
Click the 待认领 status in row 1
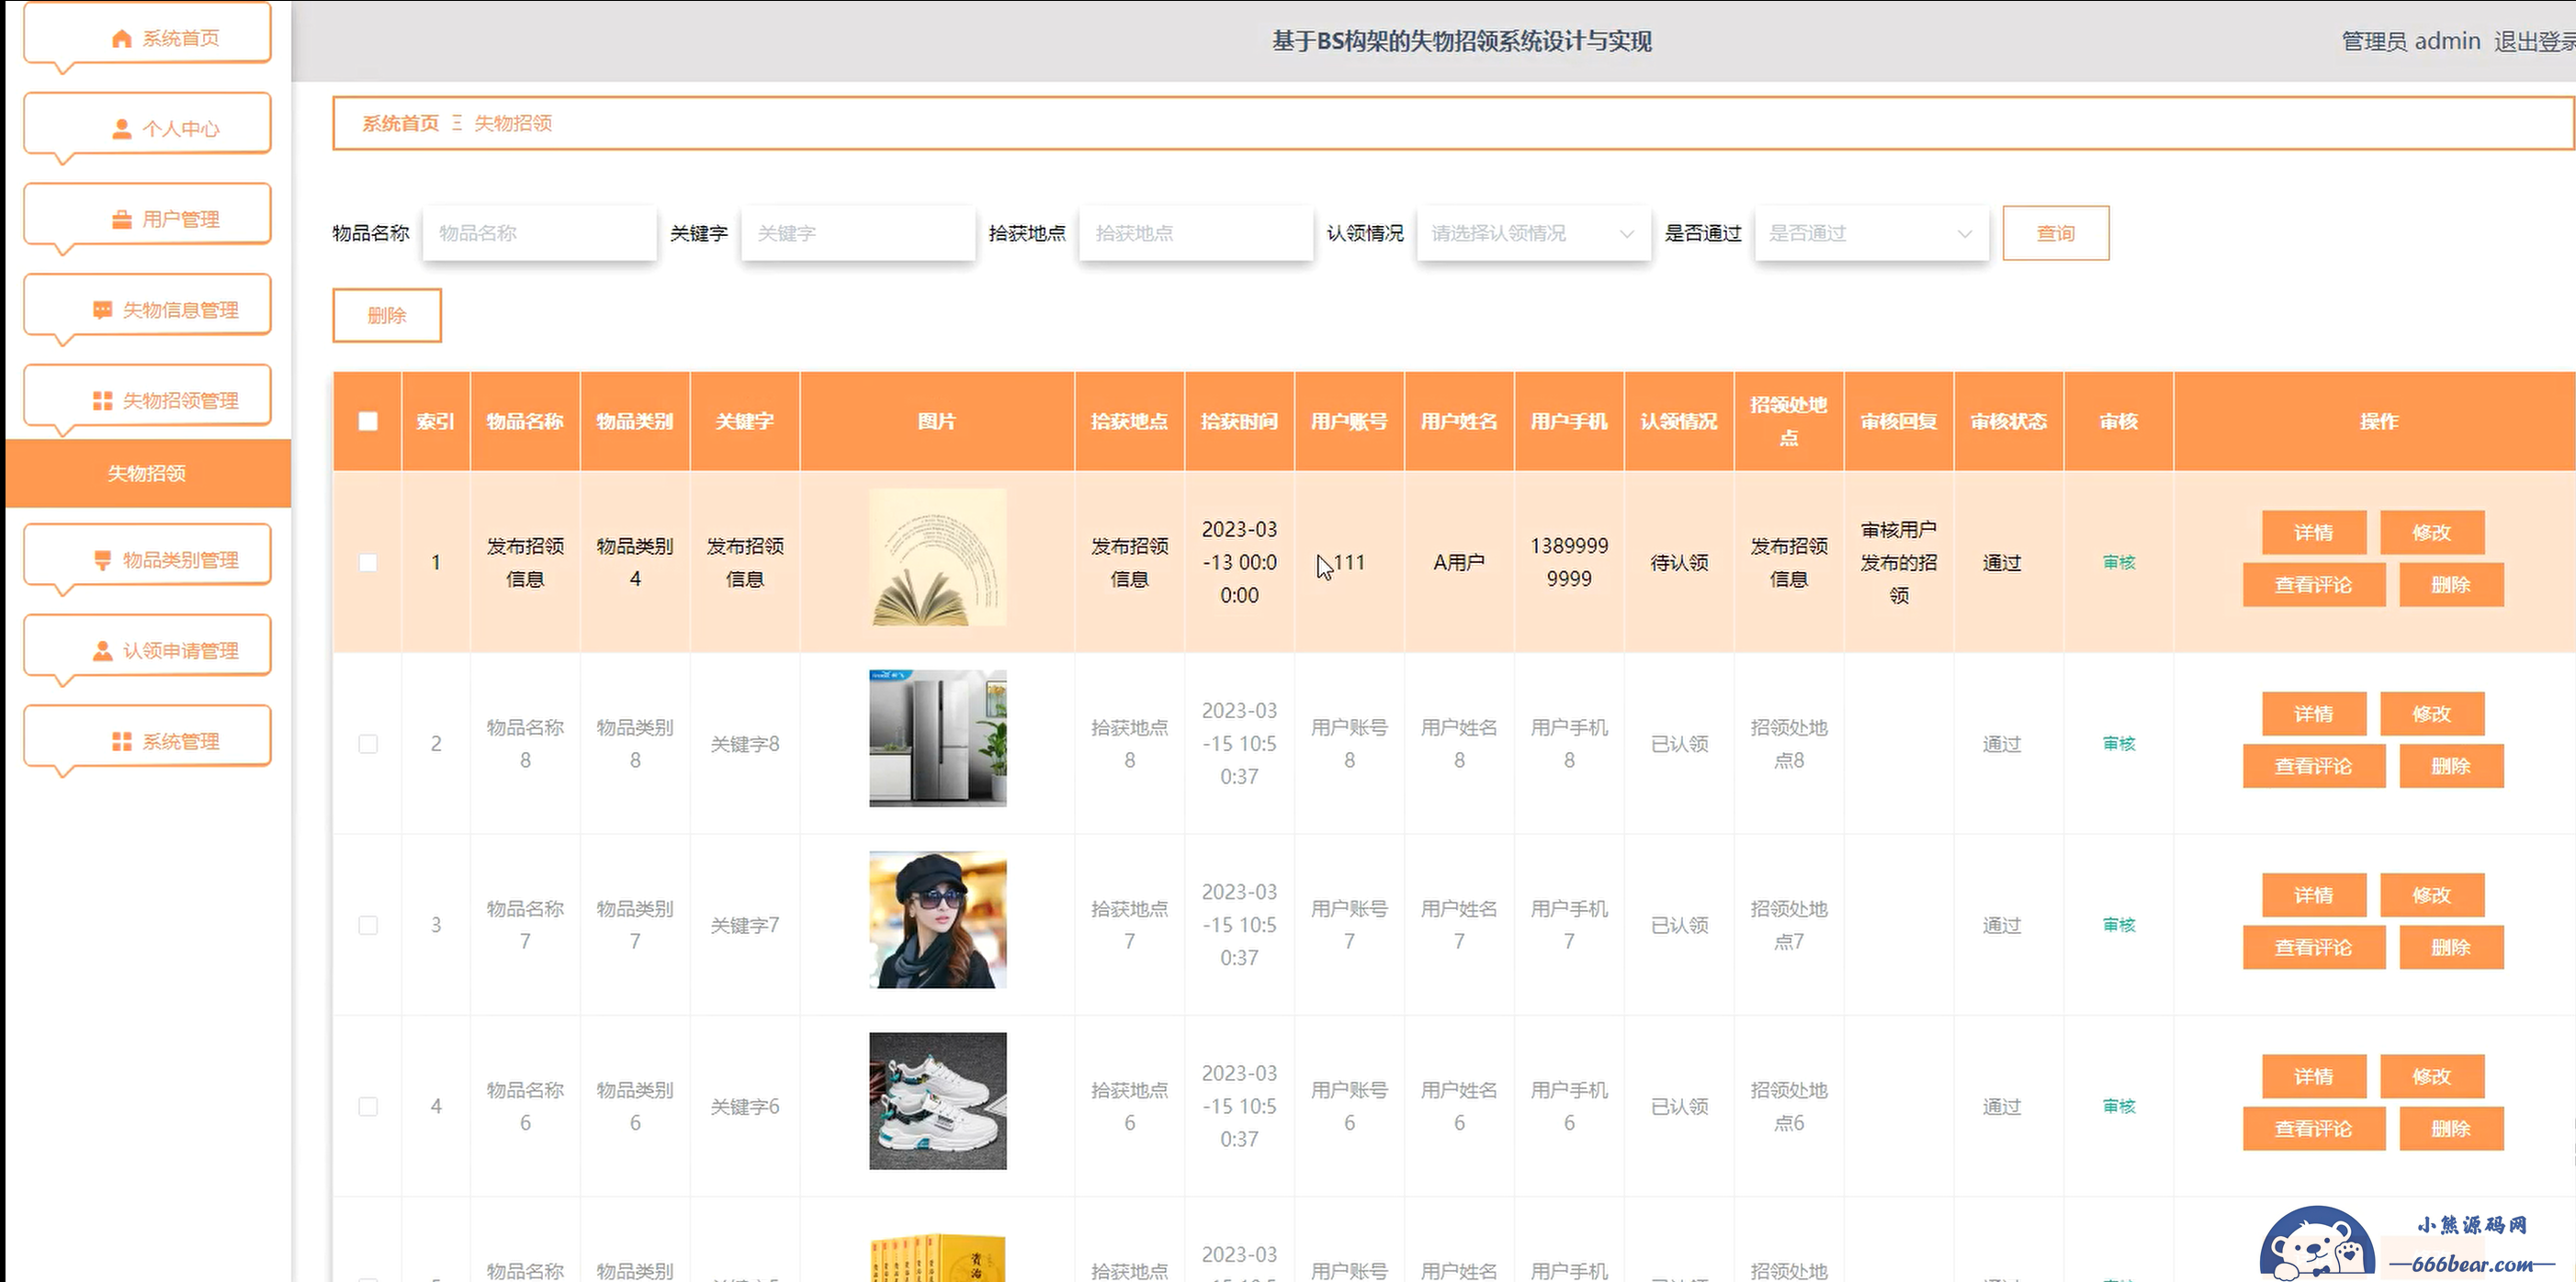coord(1679,562)
